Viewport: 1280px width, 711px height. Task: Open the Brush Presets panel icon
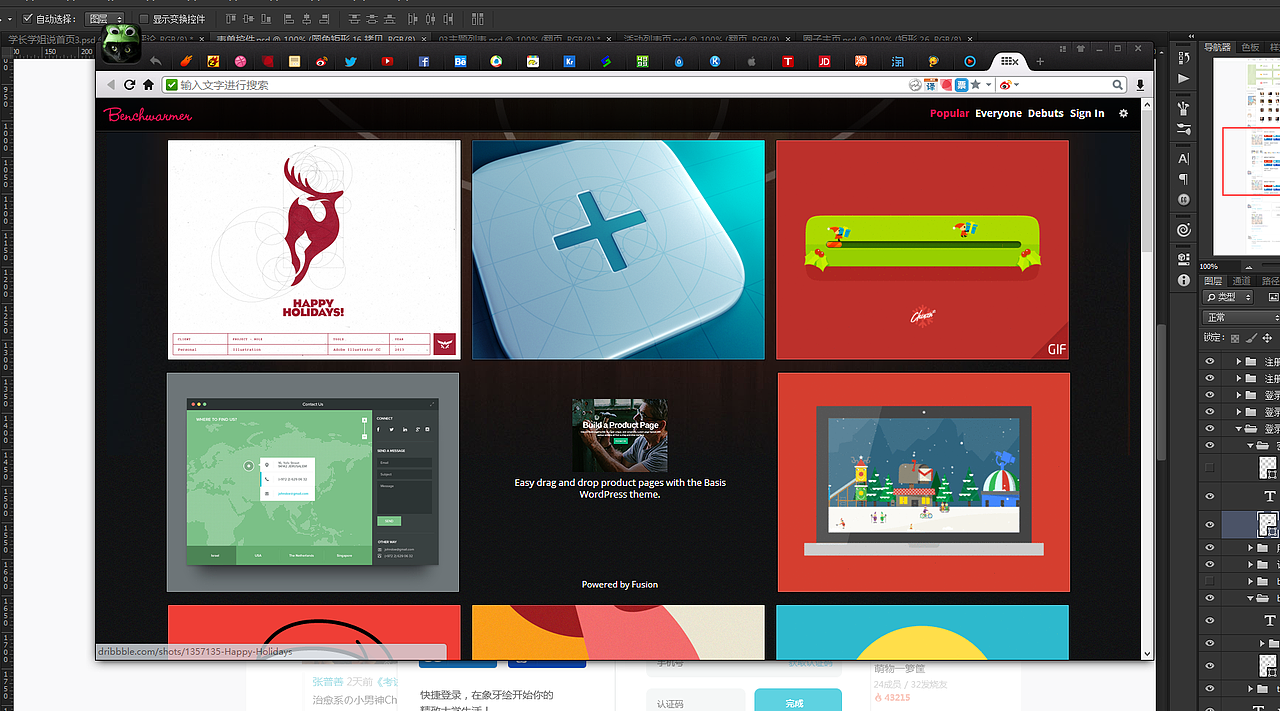pos(1184,129)
